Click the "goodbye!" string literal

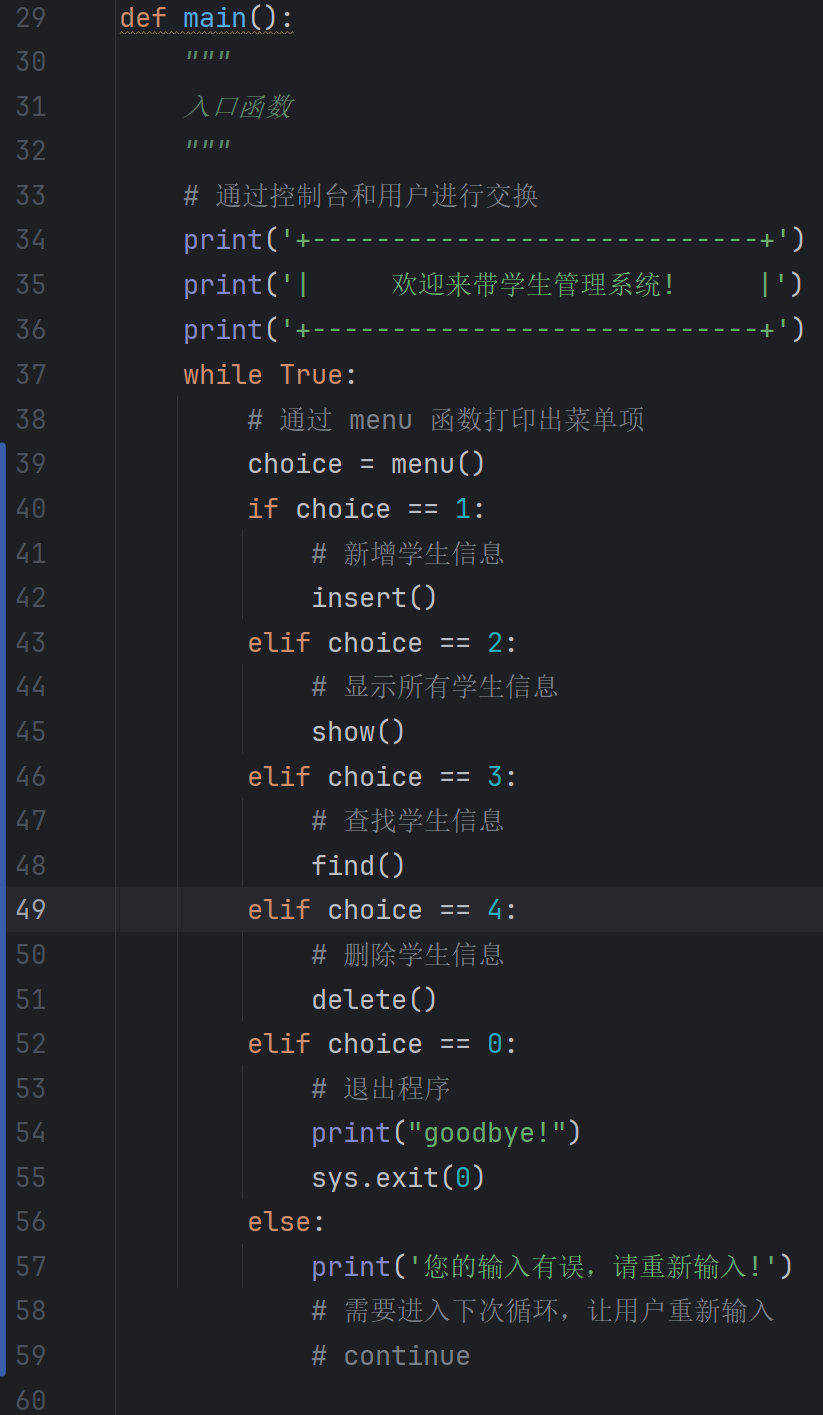[487, 1133]
